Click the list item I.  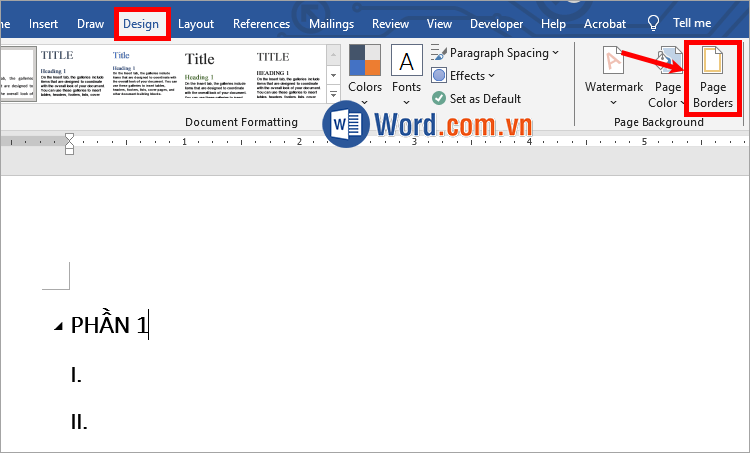click(x=76, y=375)
